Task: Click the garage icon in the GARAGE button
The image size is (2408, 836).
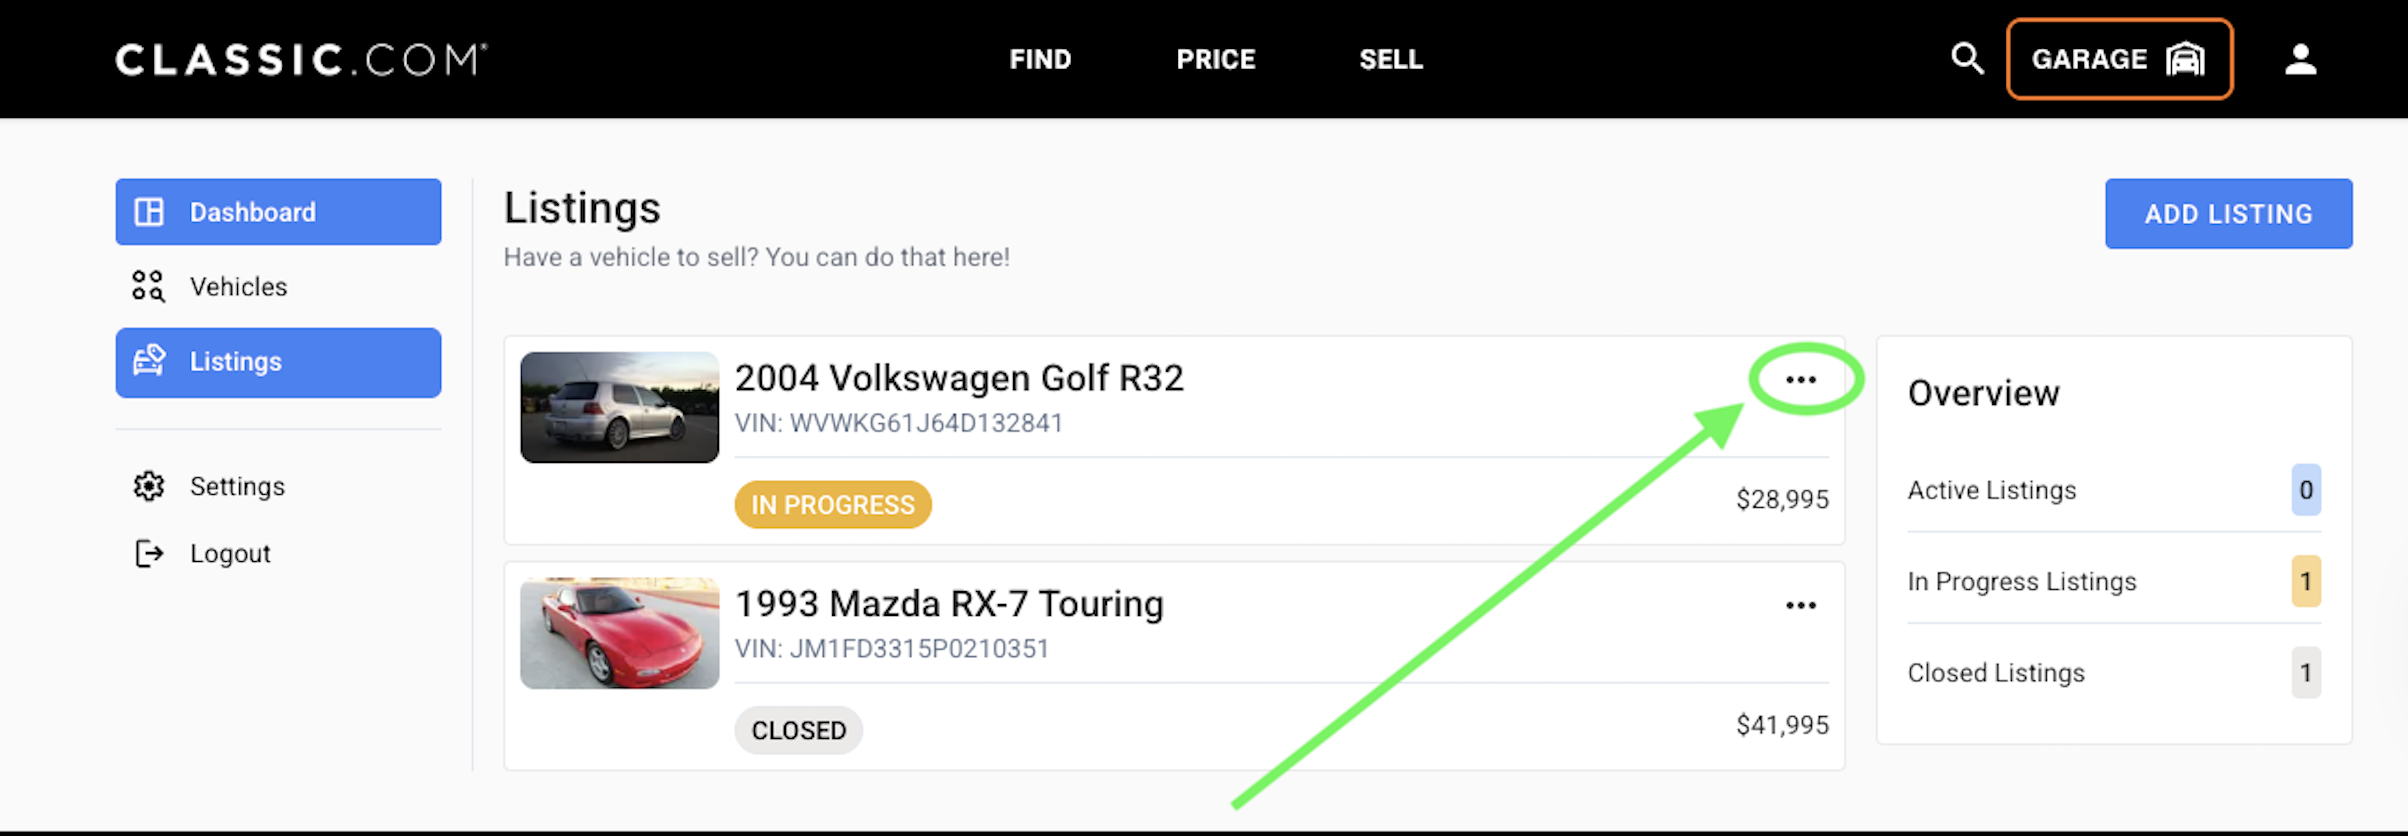Action: pos(2185,59)
